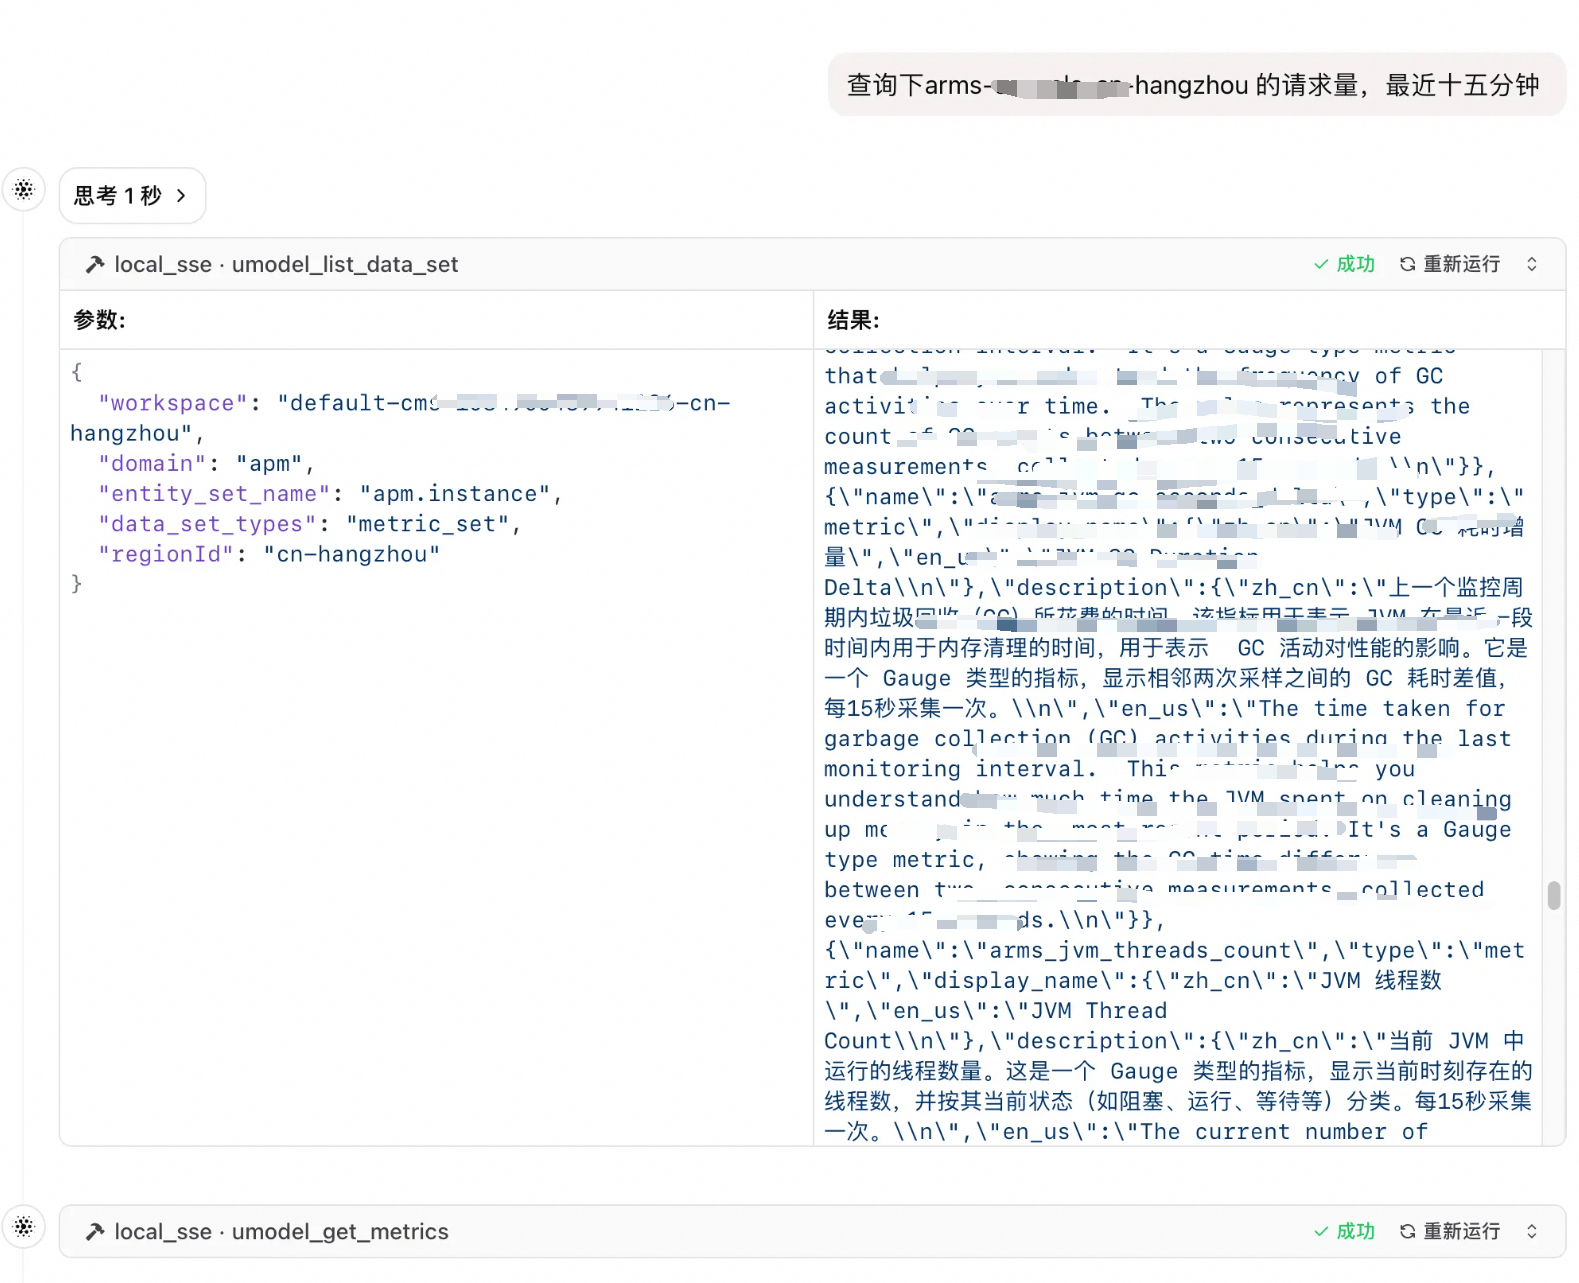Screen dimensions: 1579x1283
Task: Click the "regionId": "cn-hangzhou" line
Action: pyautogui.click(x=269, y=554)
